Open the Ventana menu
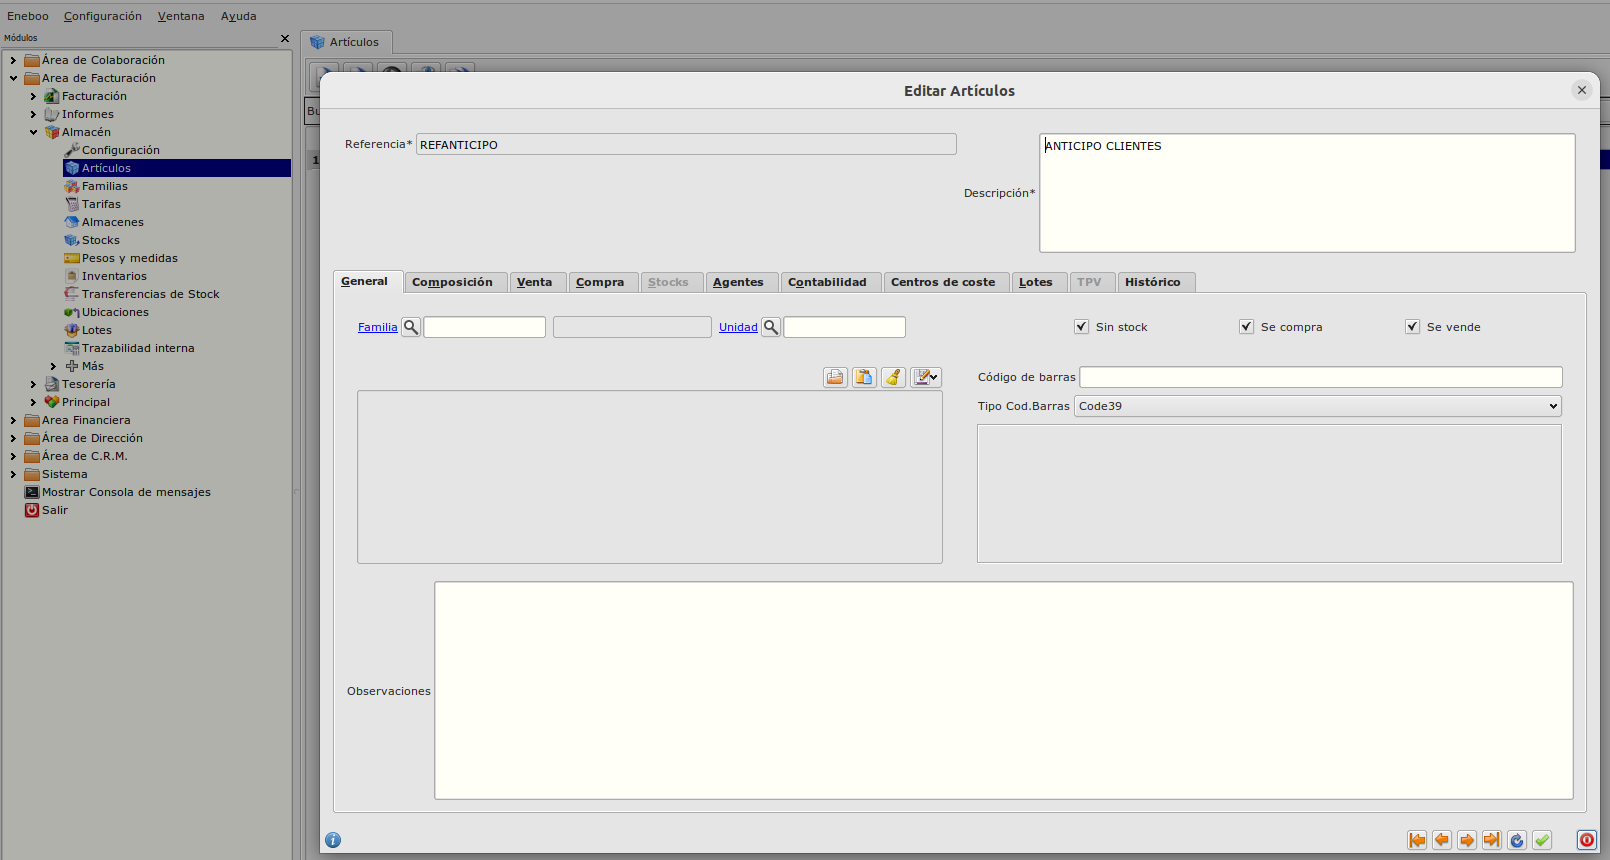This screenshot has height=860, width=1610. pyautogui.click(x=181, y=16)
